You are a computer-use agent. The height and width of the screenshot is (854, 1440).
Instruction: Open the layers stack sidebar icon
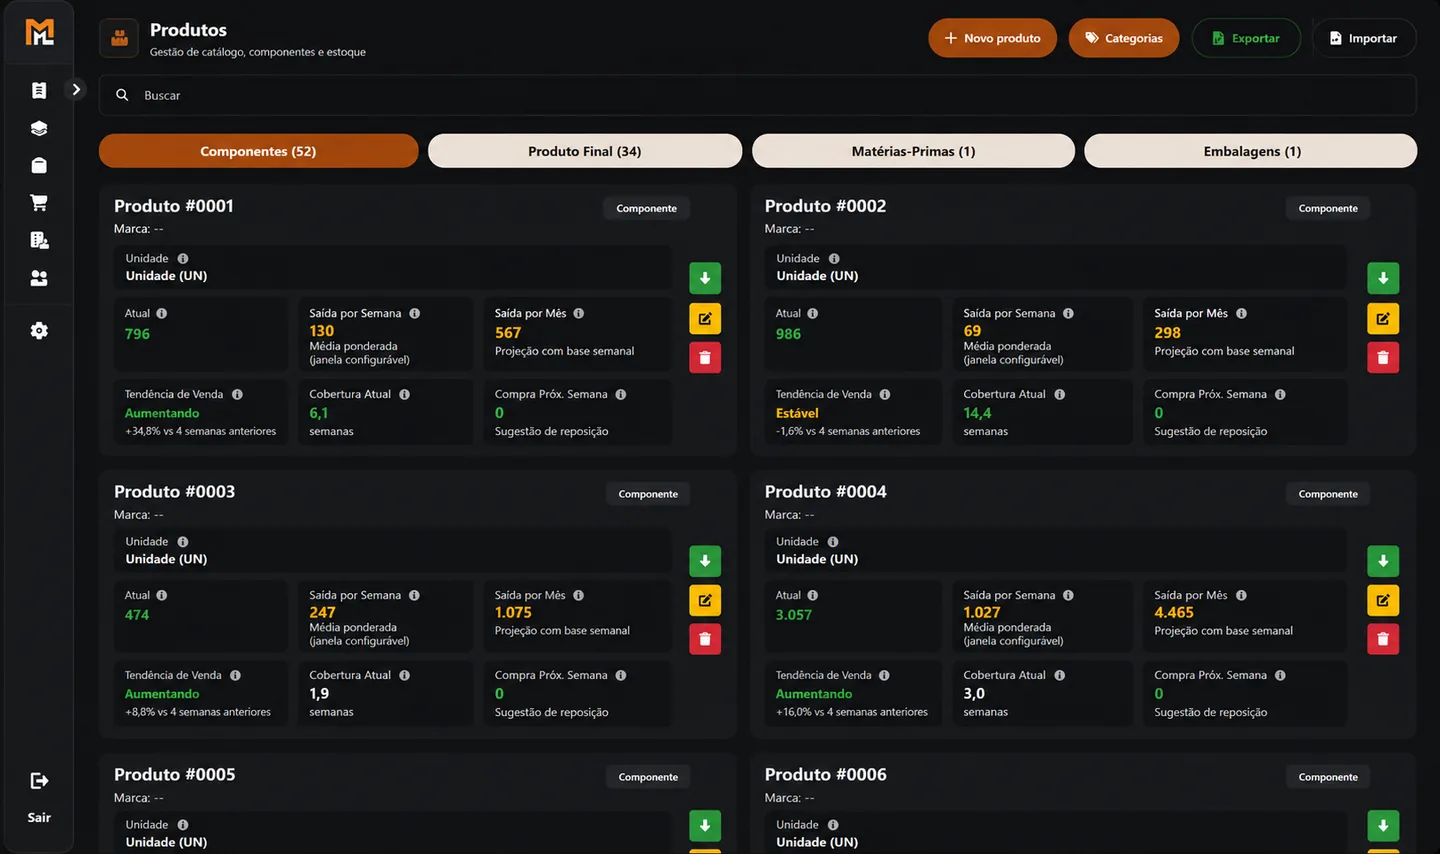39,128
